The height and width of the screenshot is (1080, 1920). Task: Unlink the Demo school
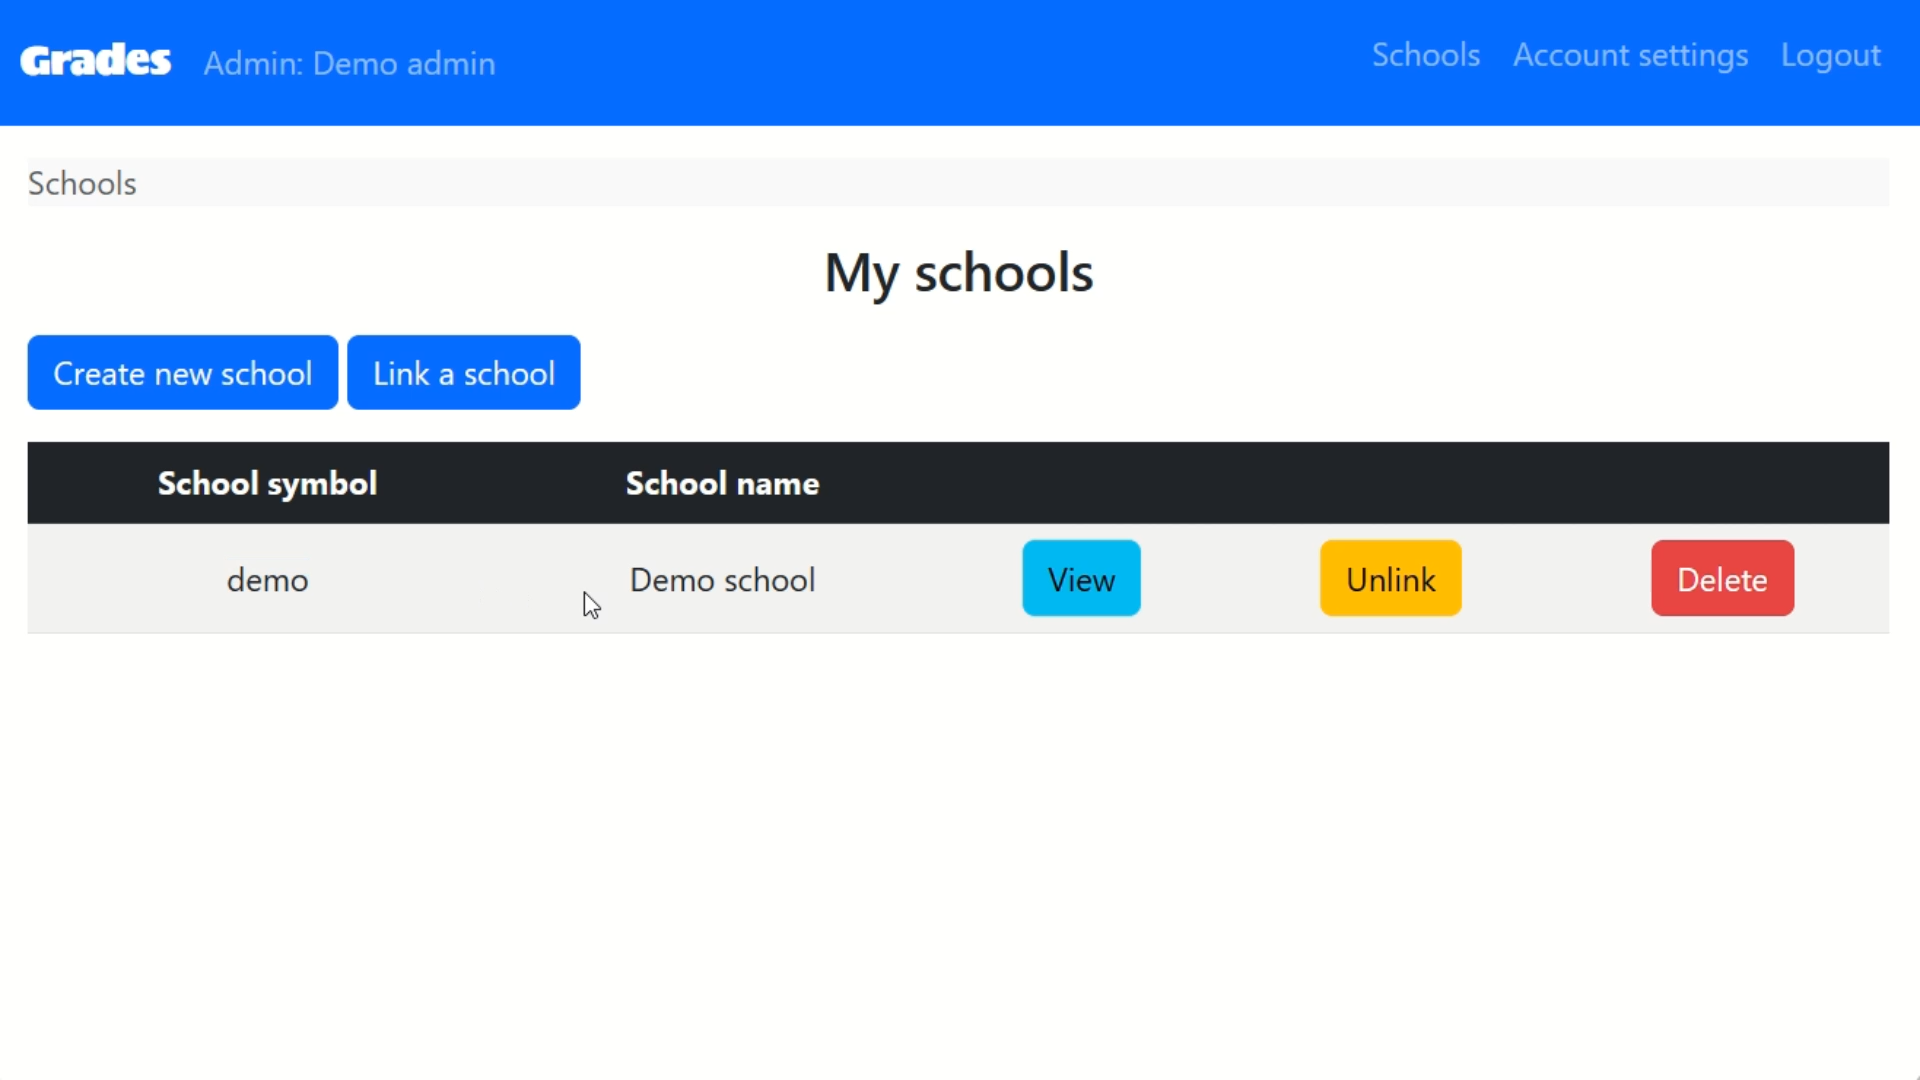point(1390,579)
